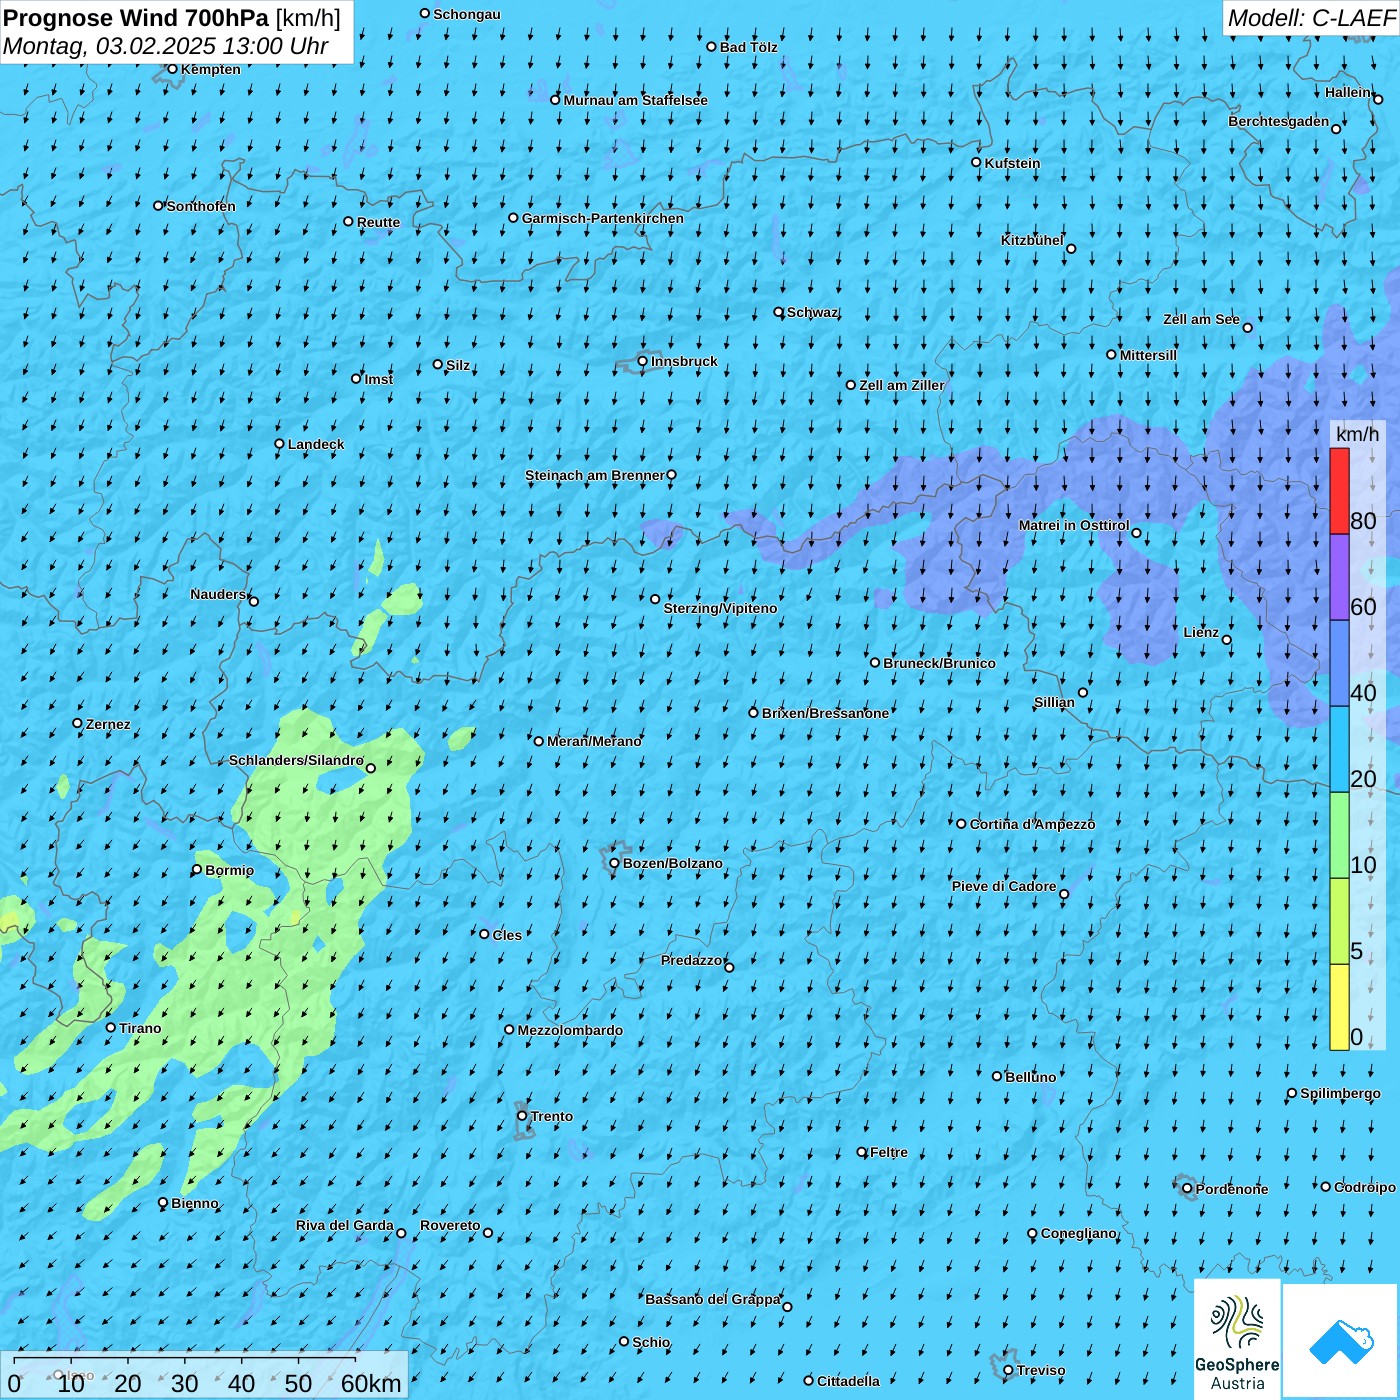Click the Garmisch-Partenkirchen label
The height and width of the screenshot is (1400, 1400).
(603, 218)
